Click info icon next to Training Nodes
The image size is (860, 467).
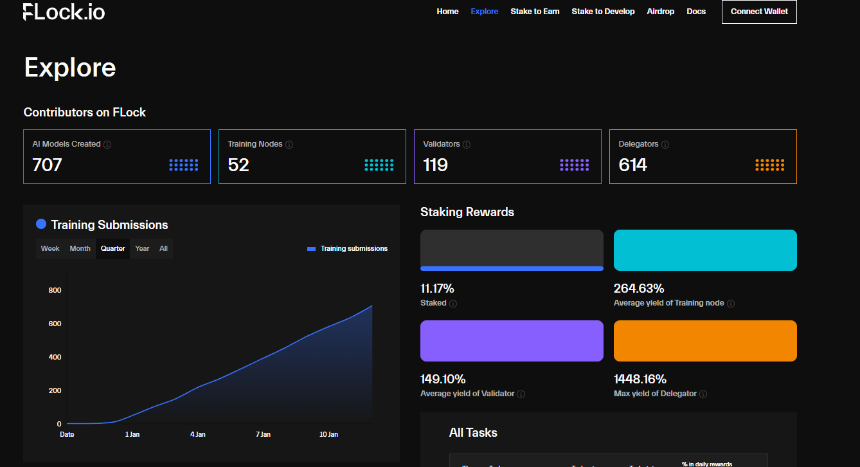click(289, 144)
